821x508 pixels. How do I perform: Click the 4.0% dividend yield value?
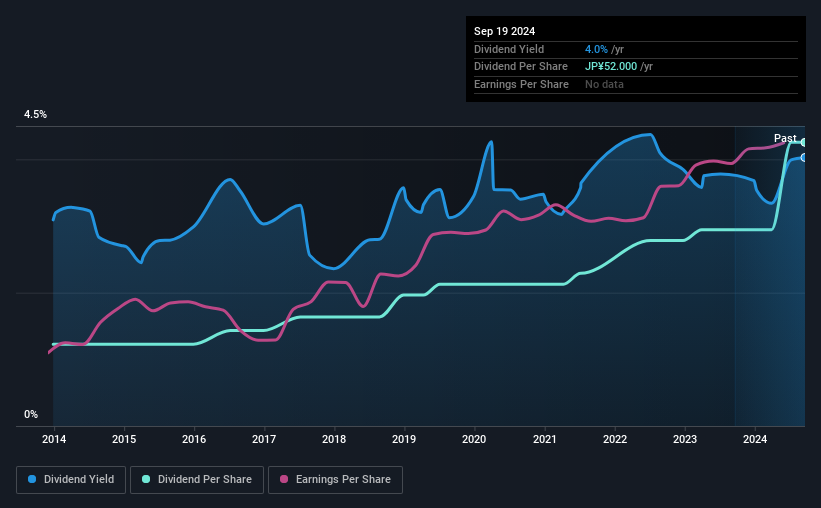[x=596, y=49]
